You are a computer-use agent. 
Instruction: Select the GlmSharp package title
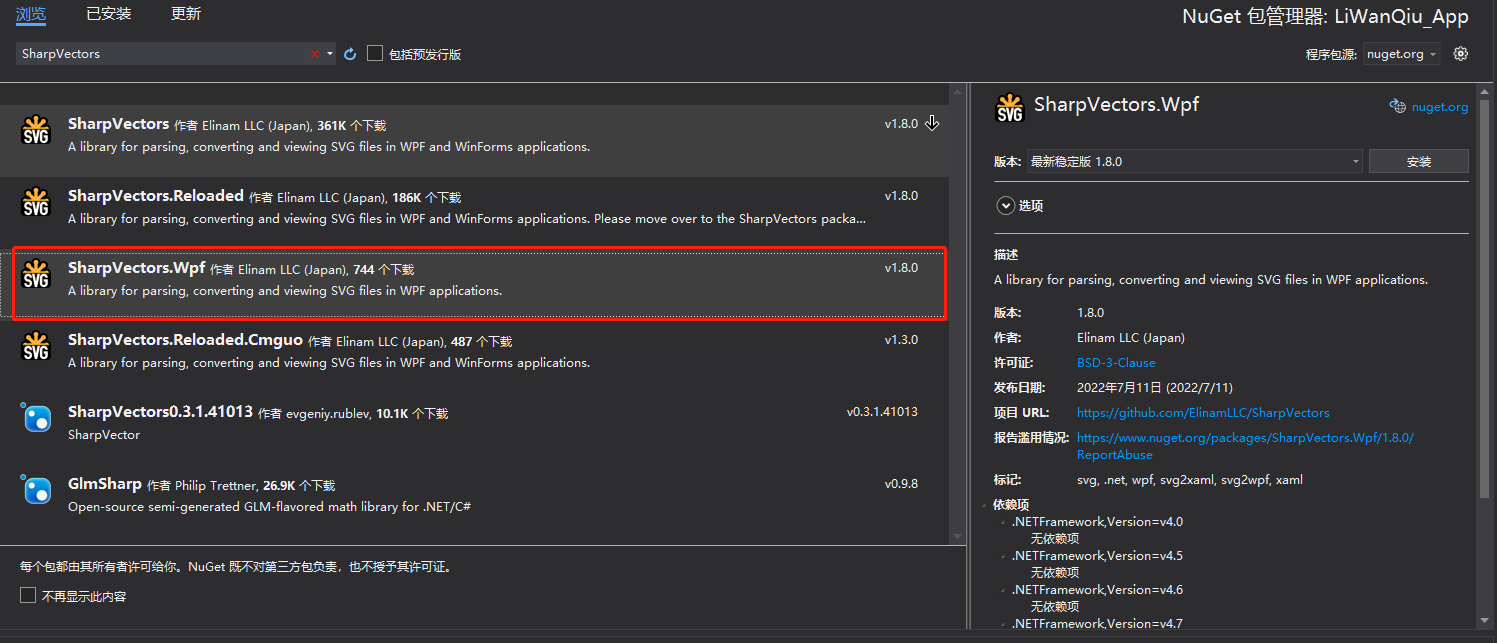tap(105, 484)
